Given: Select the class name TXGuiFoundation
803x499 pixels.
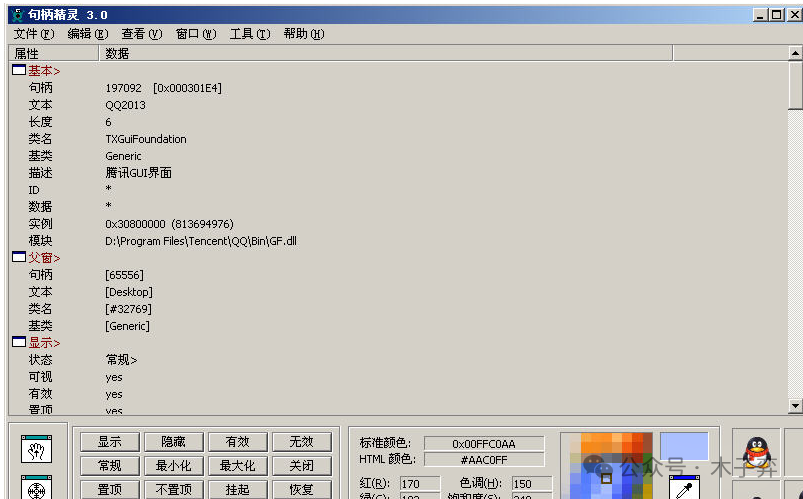Looking at the screenshot, I should click(x=146, y=139).
